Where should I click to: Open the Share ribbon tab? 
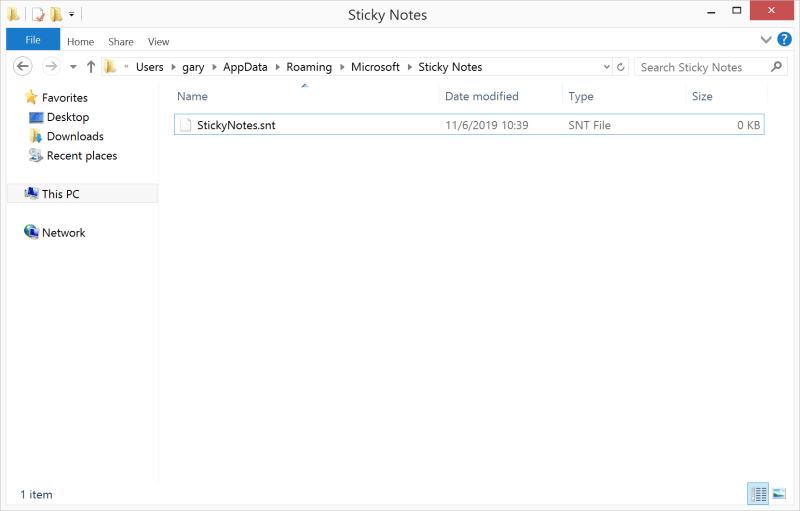120,42
